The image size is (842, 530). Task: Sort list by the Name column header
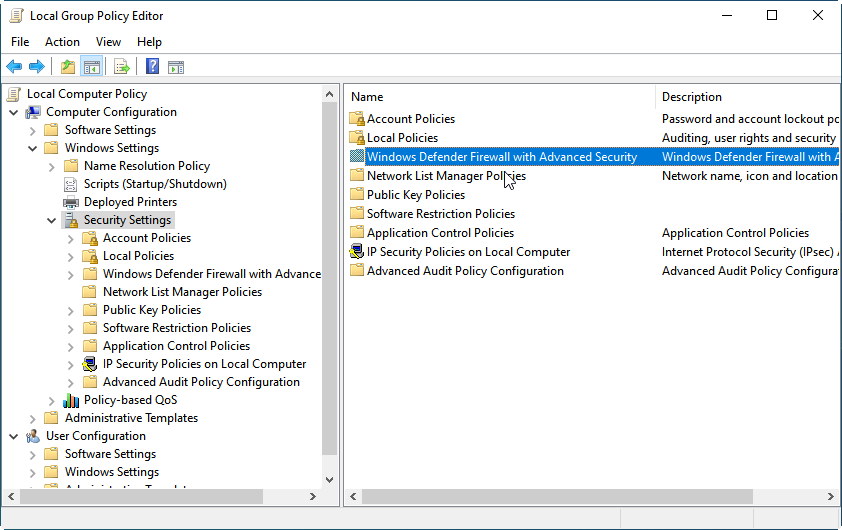click(x=500, y=97)
